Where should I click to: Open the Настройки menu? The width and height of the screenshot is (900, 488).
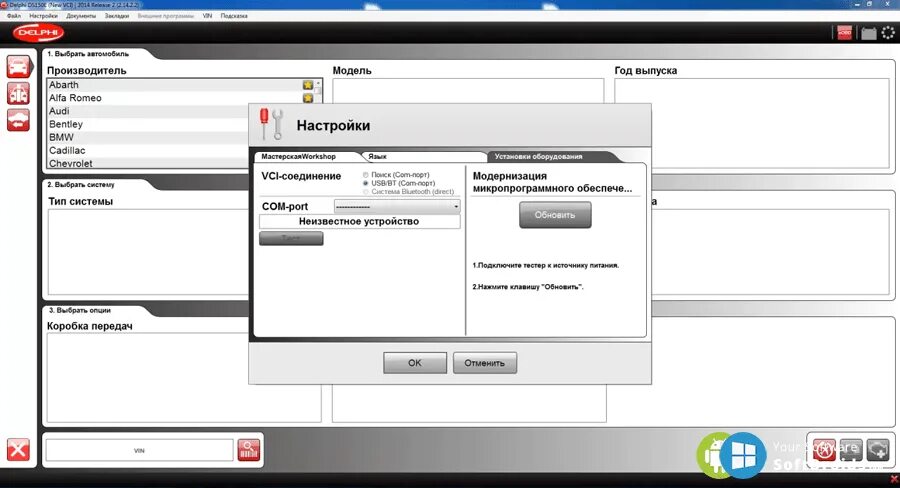point(43,16)
